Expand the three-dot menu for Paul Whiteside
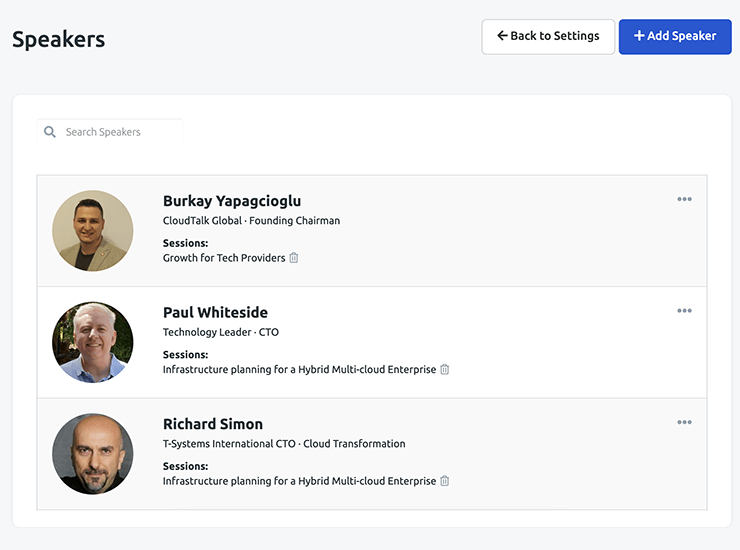This screenshot has height=550, width=740. coord(684,311)
